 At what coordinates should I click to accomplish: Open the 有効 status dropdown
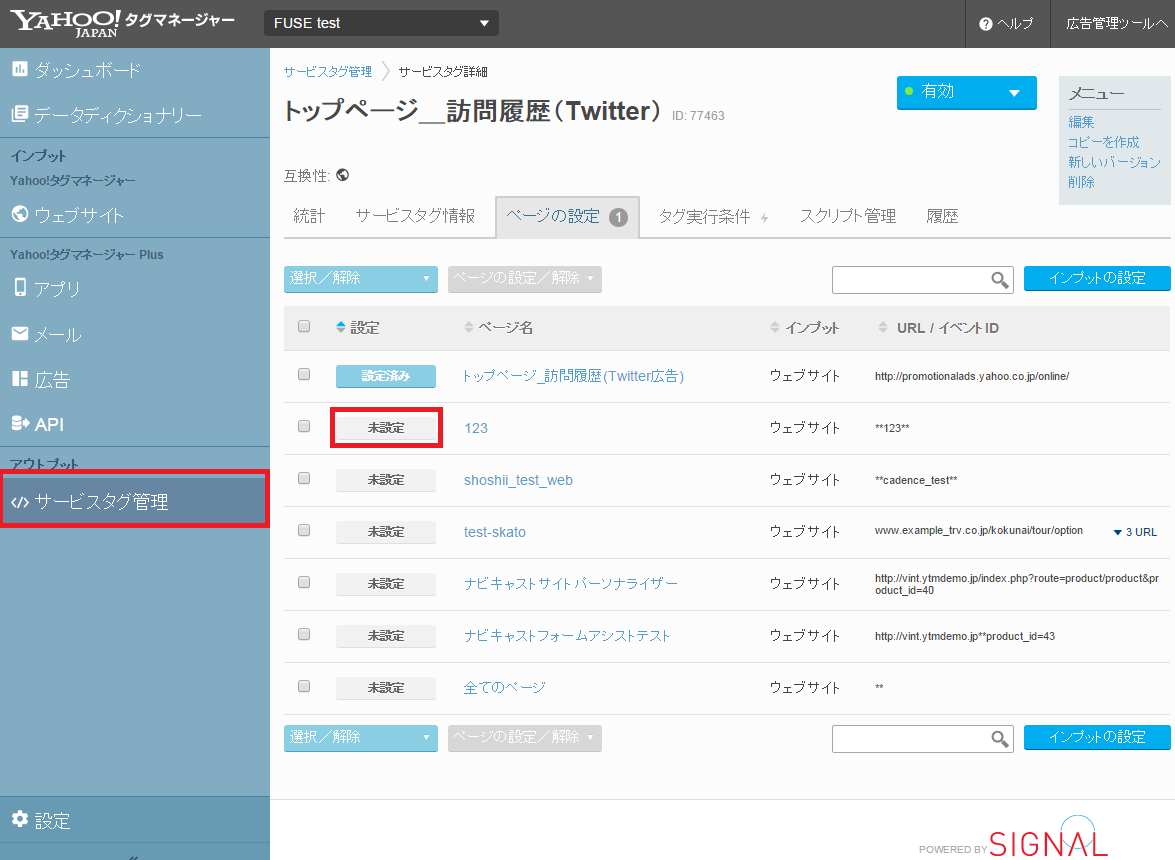(x=967, y=92)
